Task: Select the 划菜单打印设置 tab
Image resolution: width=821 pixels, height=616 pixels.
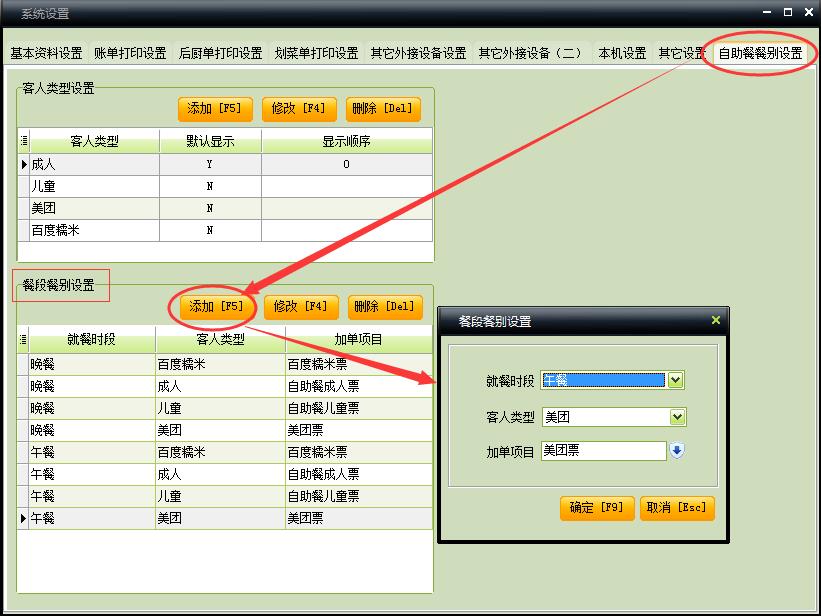Action: [316, 53]
